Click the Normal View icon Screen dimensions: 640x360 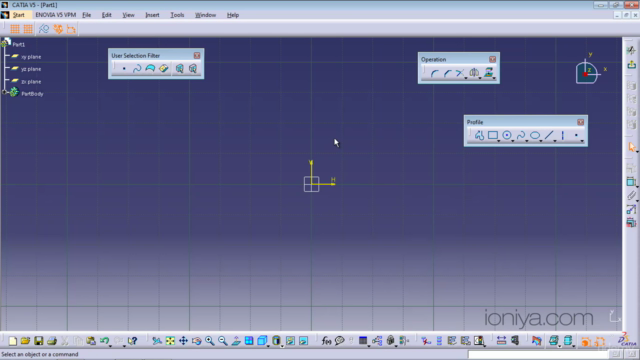click(236, 341)
